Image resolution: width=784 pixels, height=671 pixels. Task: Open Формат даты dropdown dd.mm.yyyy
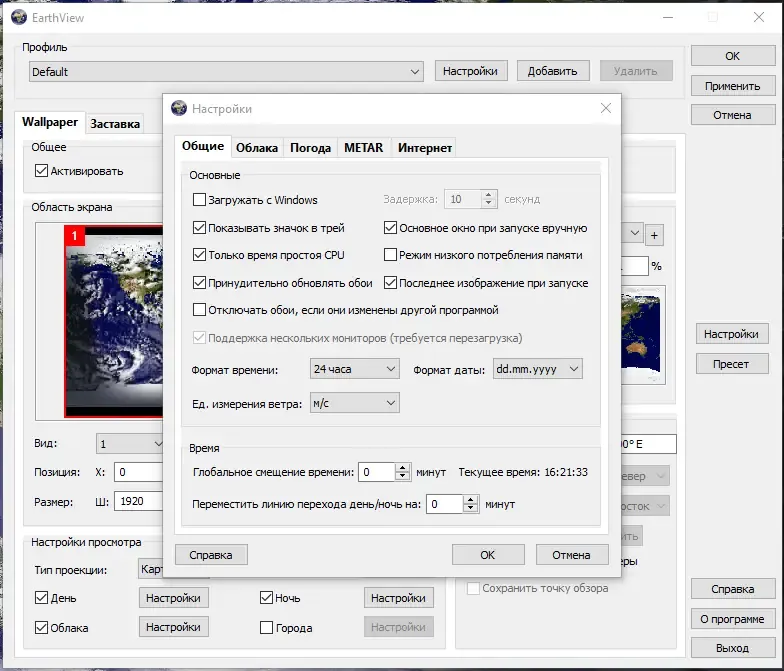click(538, 369)
